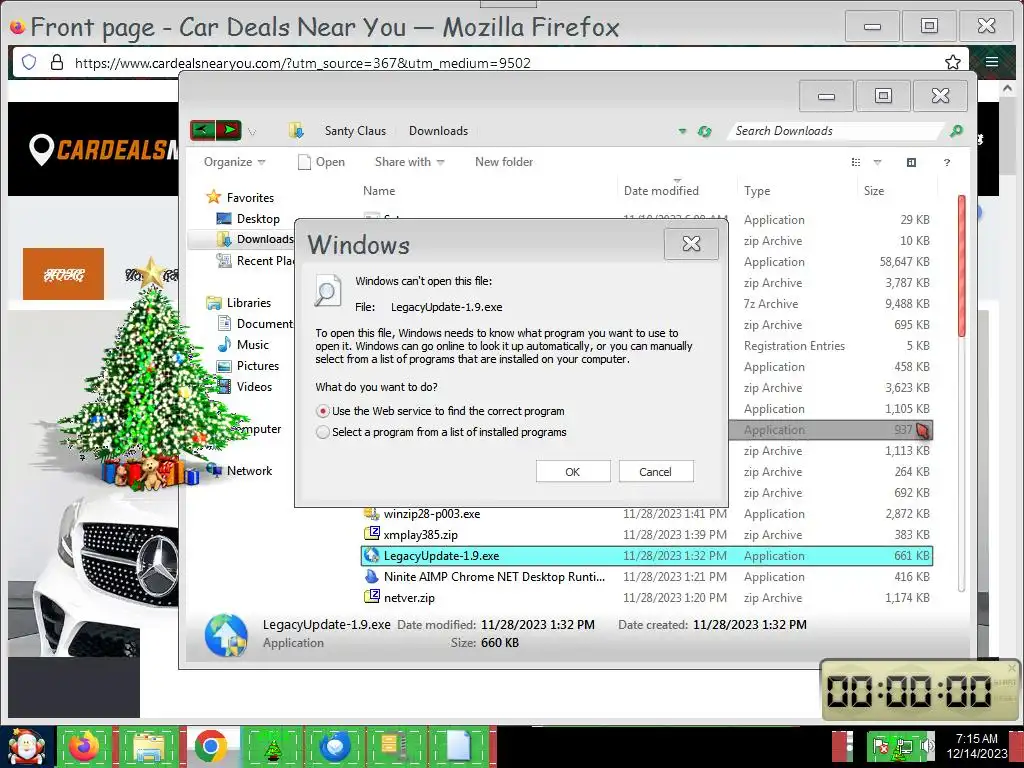
Task: Click New folder in the toolbar
Action: click(504, 162)
